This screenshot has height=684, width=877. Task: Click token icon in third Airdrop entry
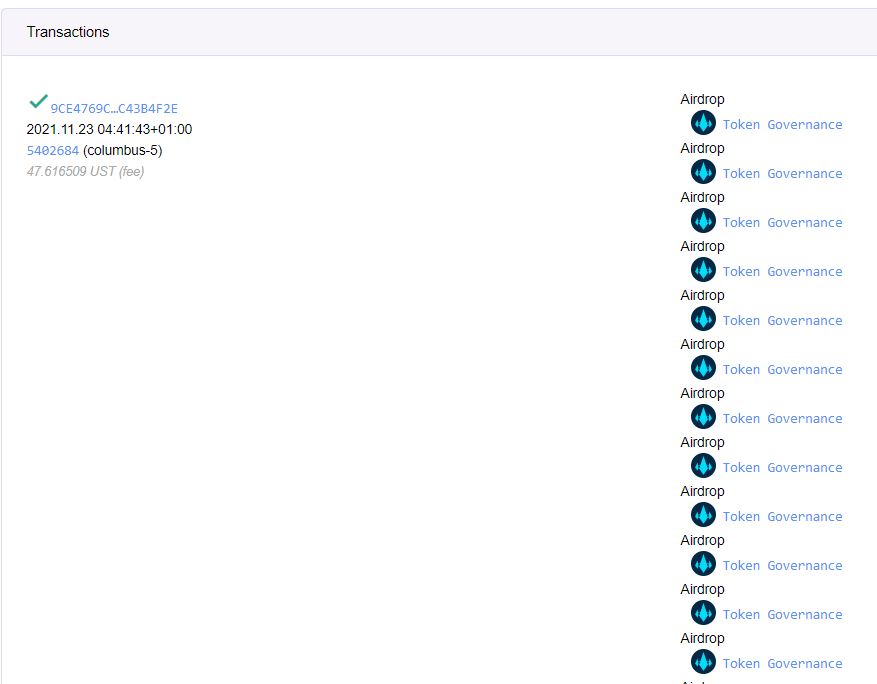point(703,221)
